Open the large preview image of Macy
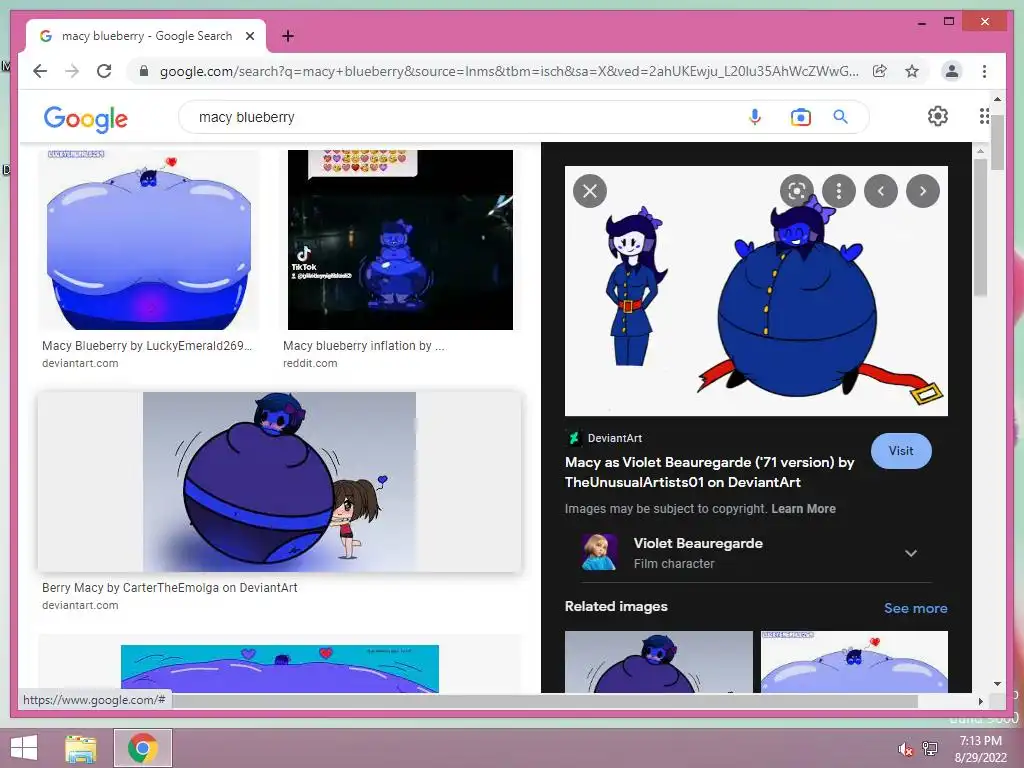The image size is (1024, 768). coord(756,291)
